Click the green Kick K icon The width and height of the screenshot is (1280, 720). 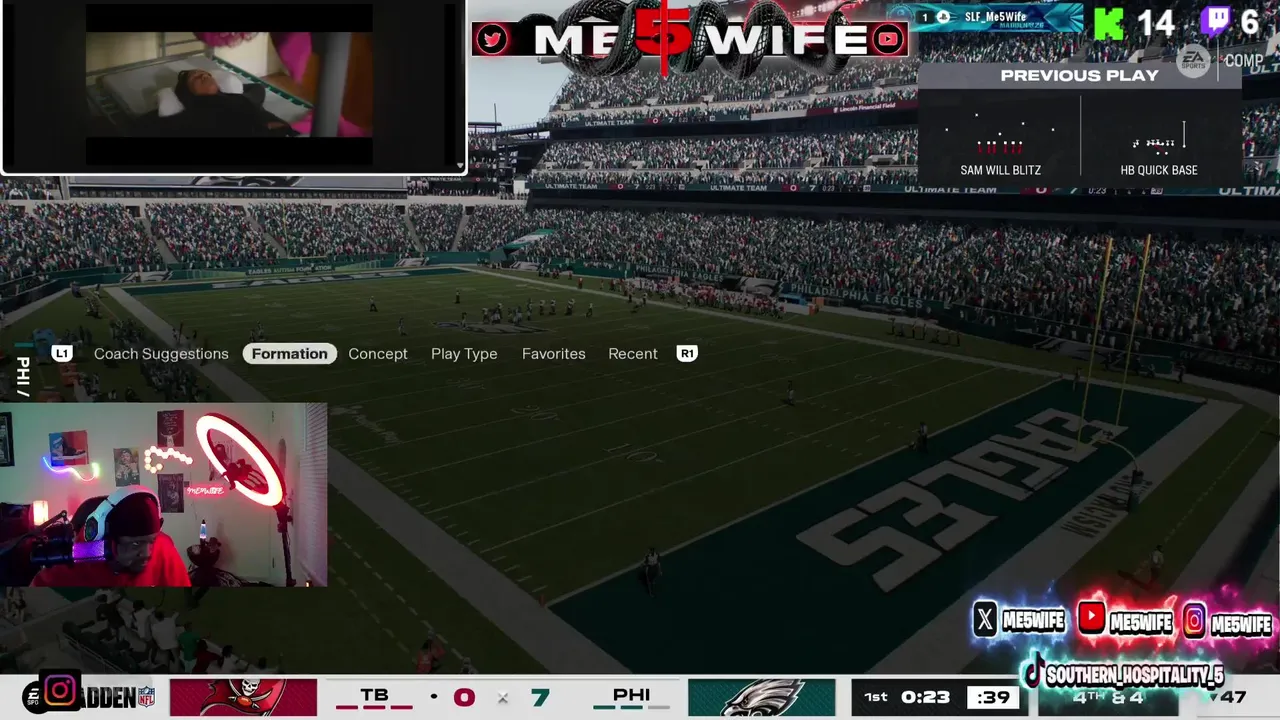pos(1108,23)
